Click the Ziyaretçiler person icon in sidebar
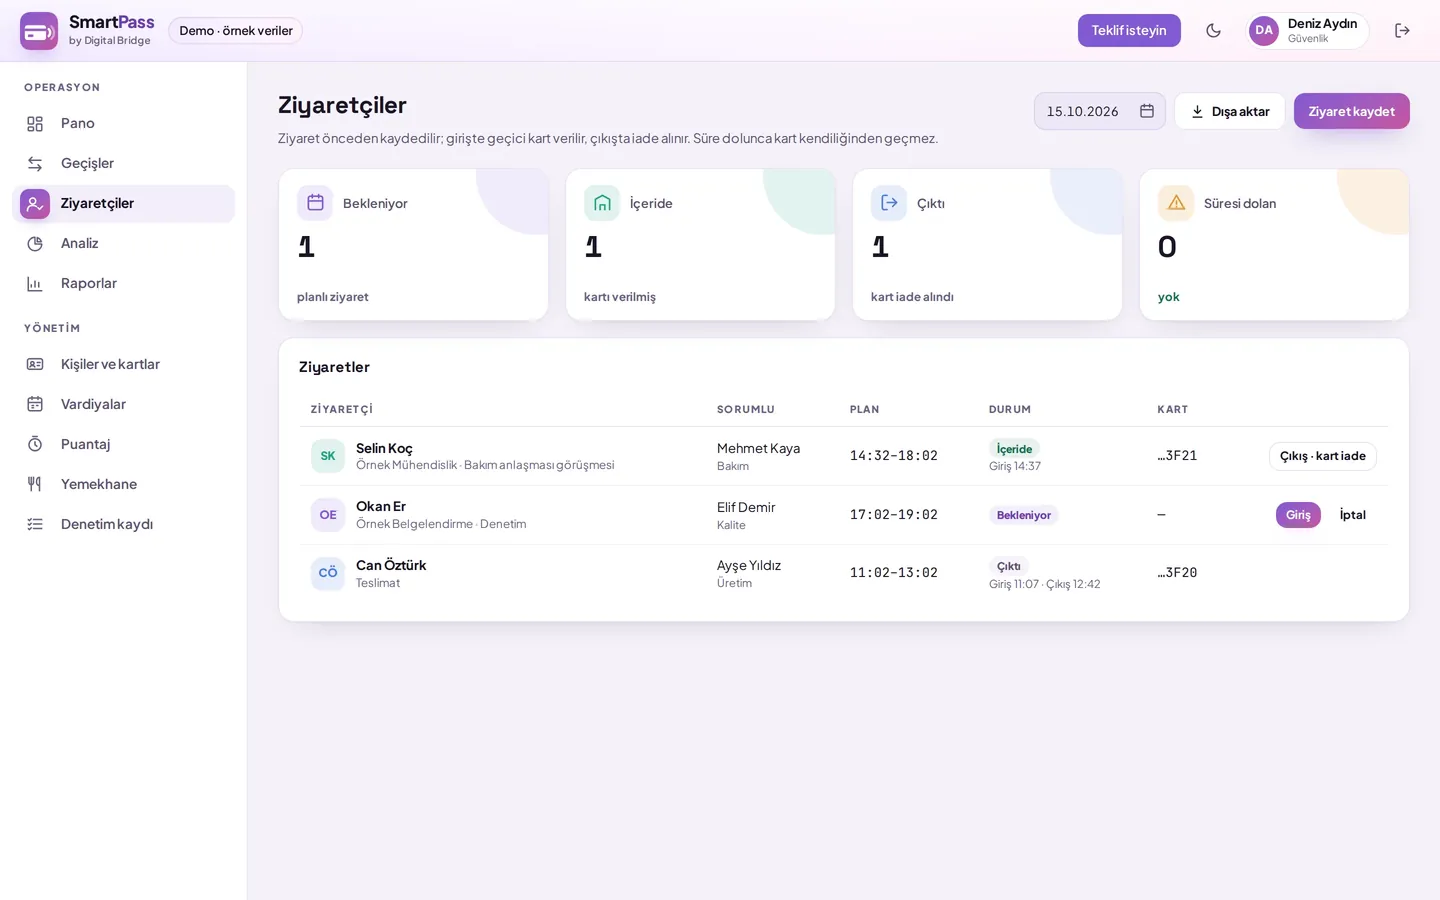 click(35, 204)
